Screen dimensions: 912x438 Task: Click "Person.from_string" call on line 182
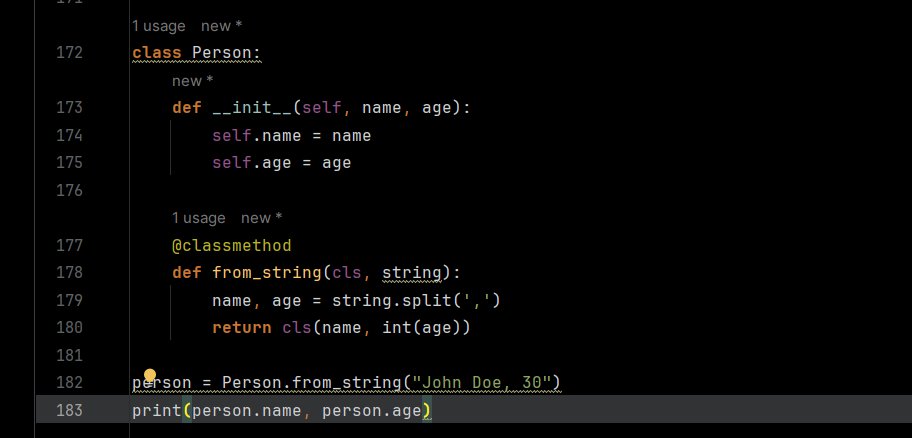(312, 382)
